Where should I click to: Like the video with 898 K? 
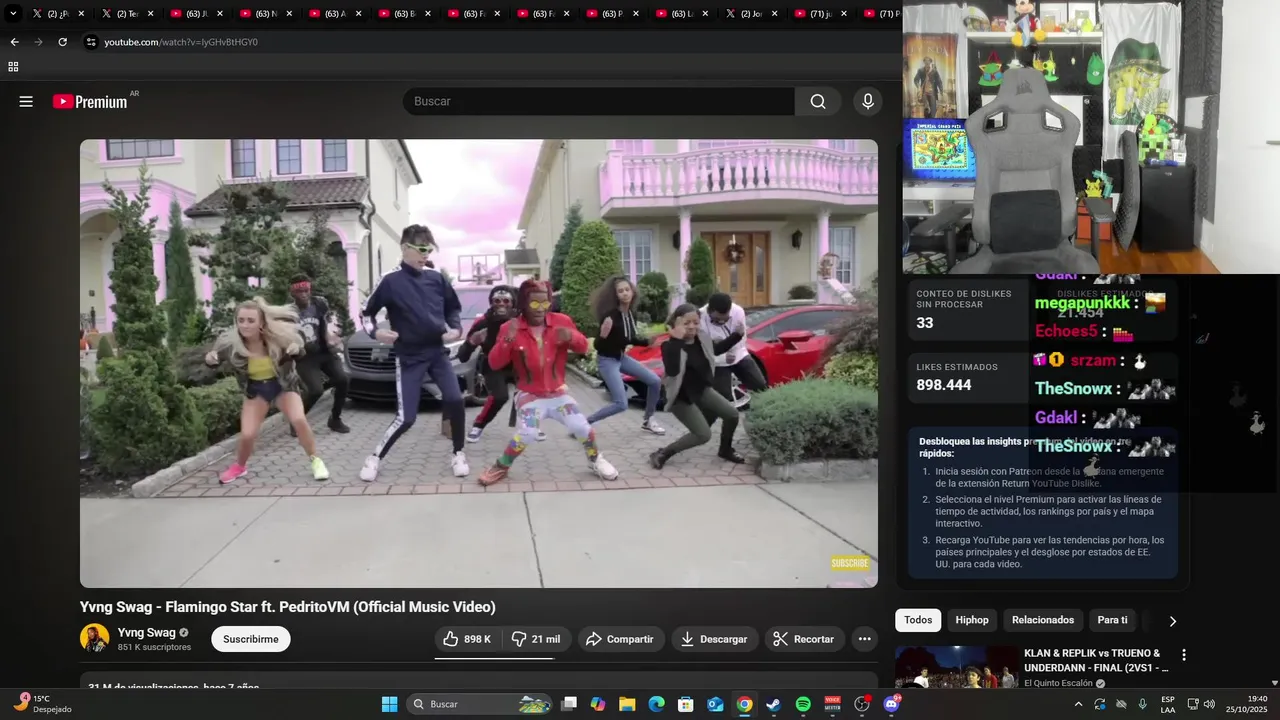(x=468, y=639)
